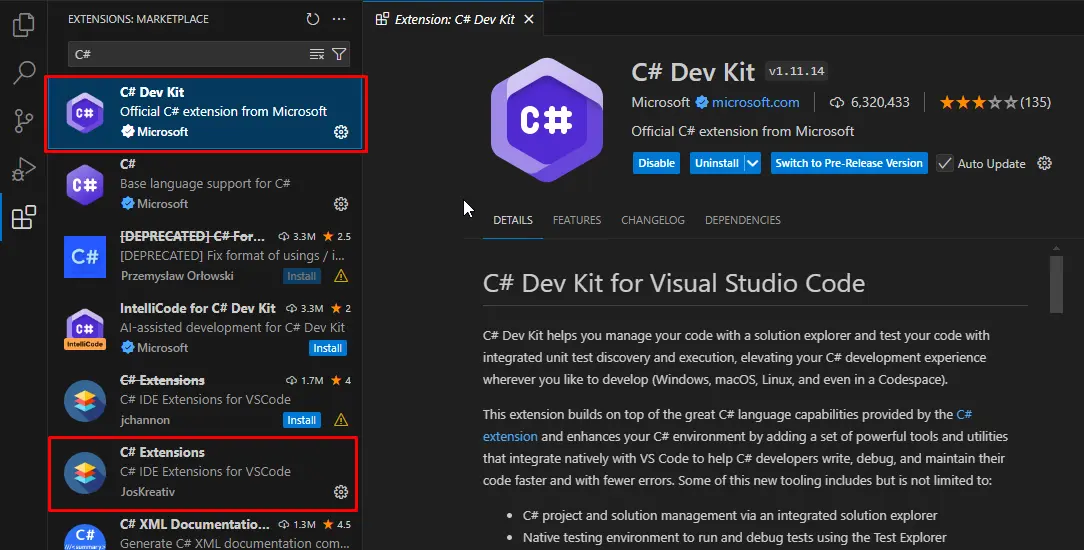This screenshot has width=1084, height=550.
Task: Click the install count download icon
Action: tap(837, 102)
